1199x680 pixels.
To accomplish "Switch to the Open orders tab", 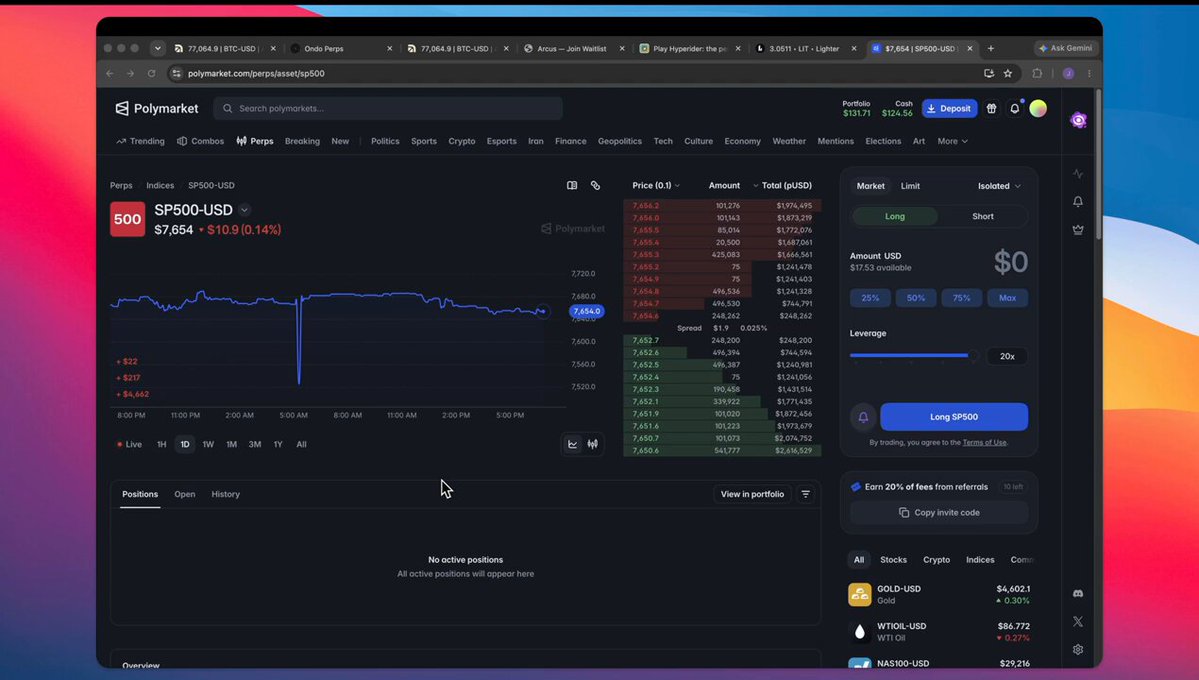I will [184, 494].
